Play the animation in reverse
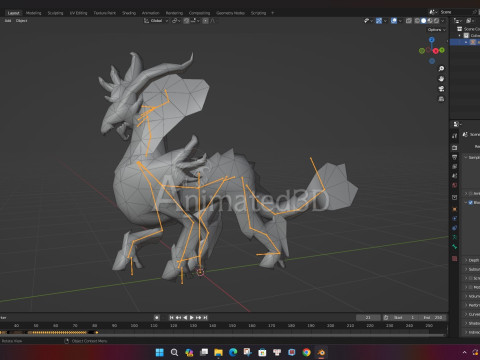 tap(185, 318)
